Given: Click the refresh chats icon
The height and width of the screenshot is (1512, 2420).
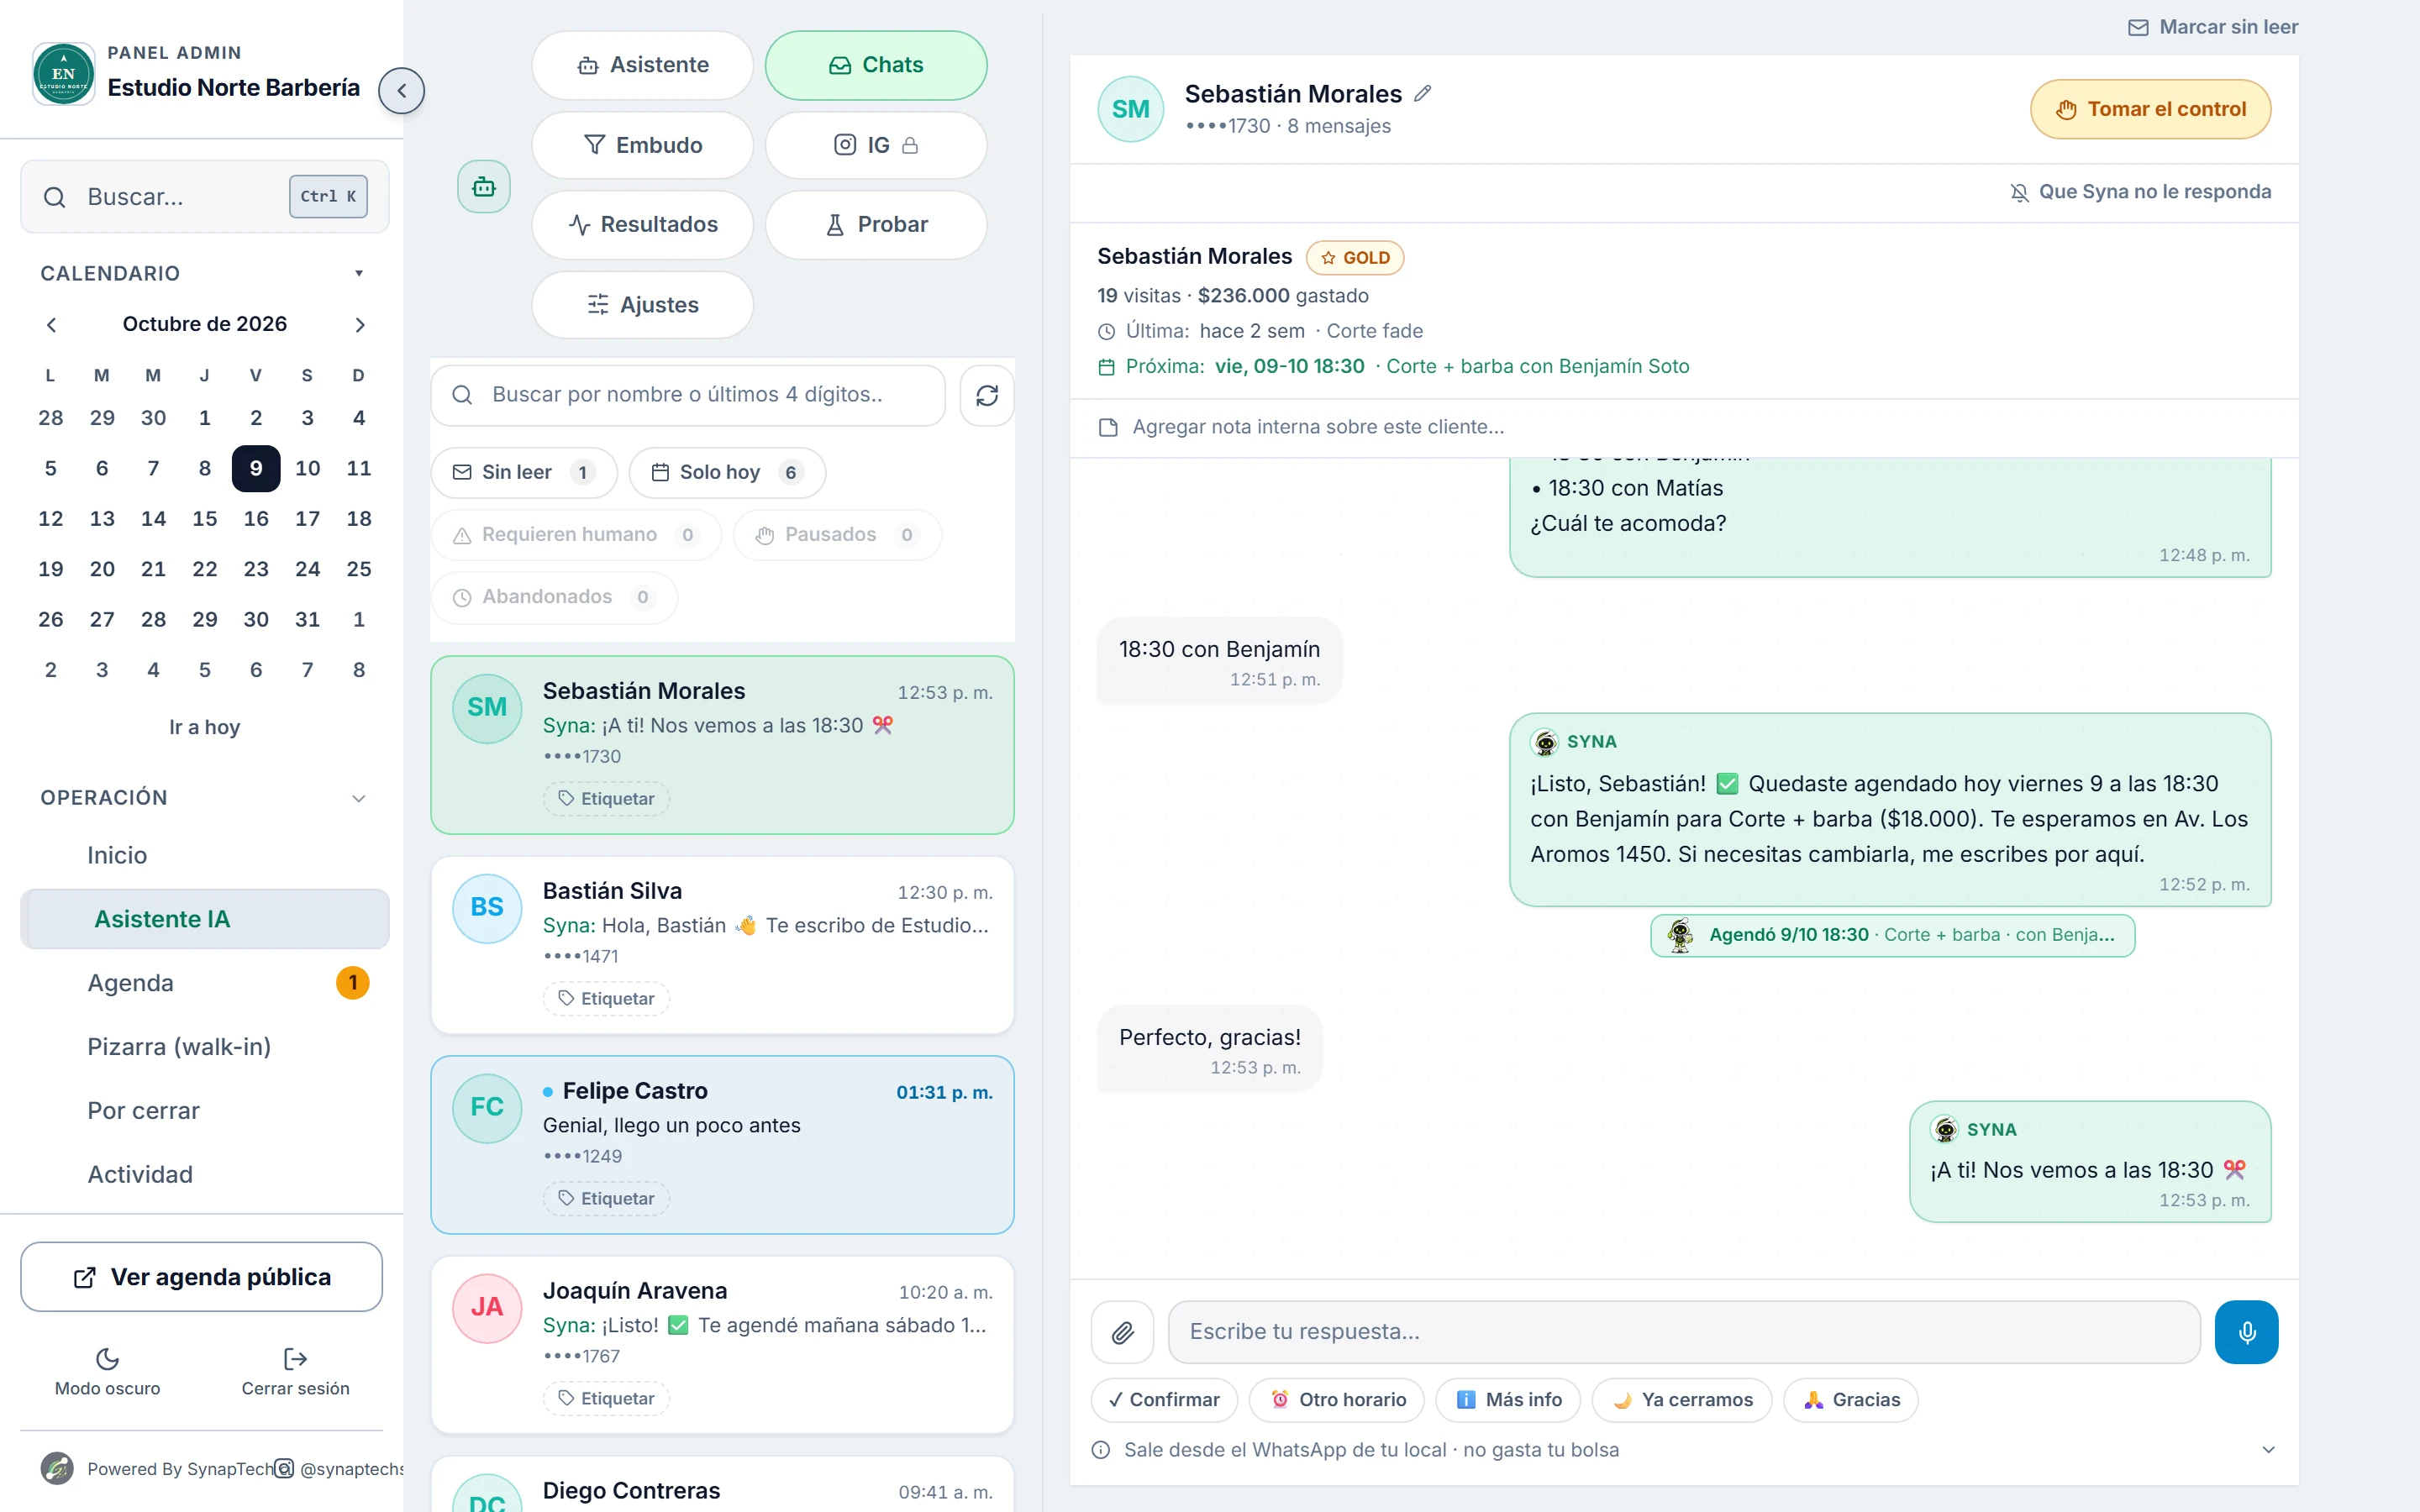Looking at the screenshot, I should [987, 395].
